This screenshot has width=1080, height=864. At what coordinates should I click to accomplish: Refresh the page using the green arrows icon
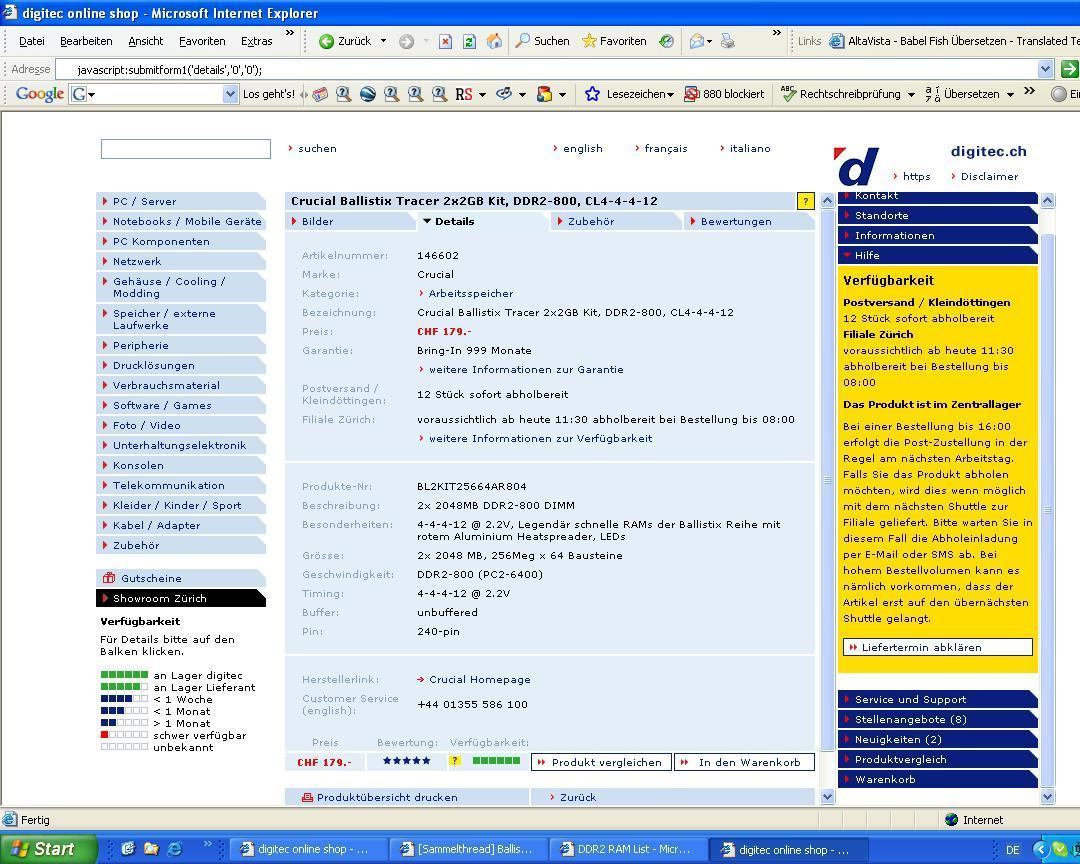(x=470, y=41)
